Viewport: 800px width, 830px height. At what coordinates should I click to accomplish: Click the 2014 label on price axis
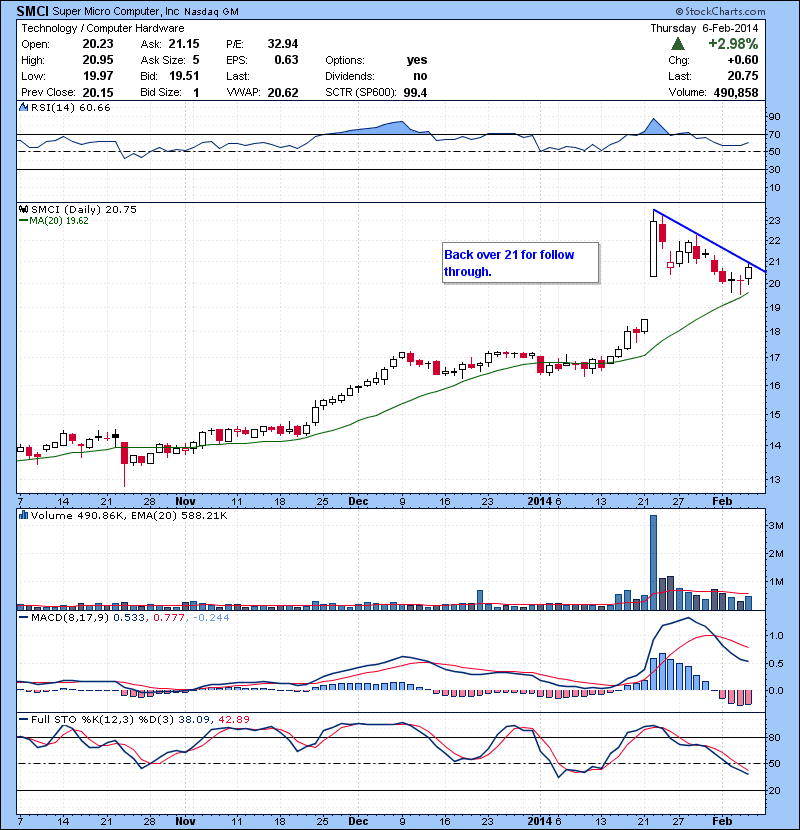pyautogui.click(x=540, y=501)
